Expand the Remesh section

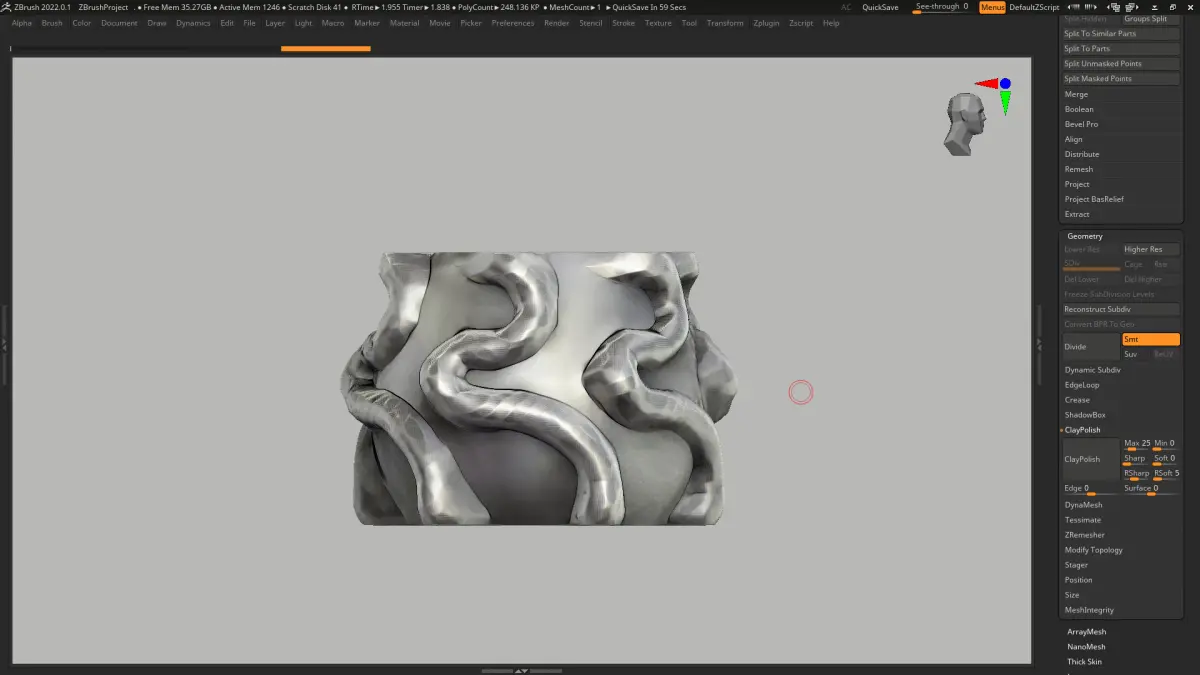coord(1079,169)
